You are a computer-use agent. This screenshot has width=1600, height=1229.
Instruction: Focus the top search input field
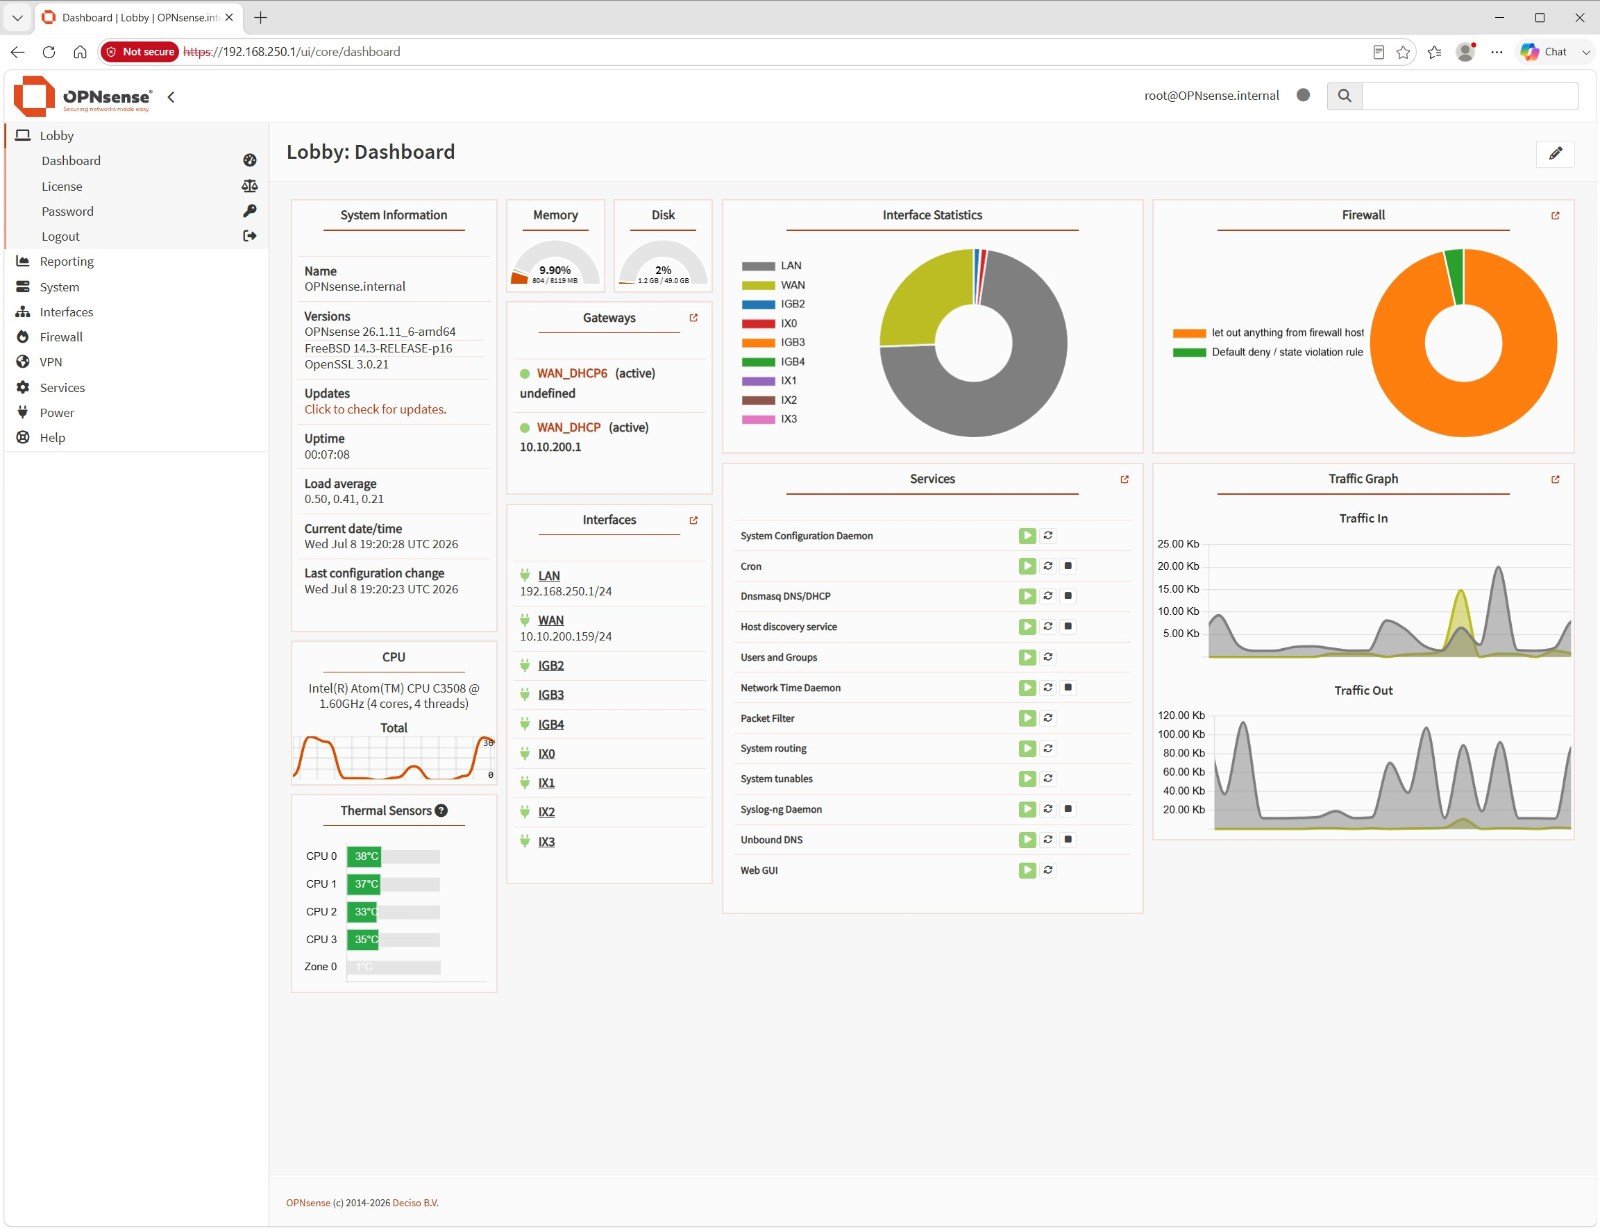1470,96
